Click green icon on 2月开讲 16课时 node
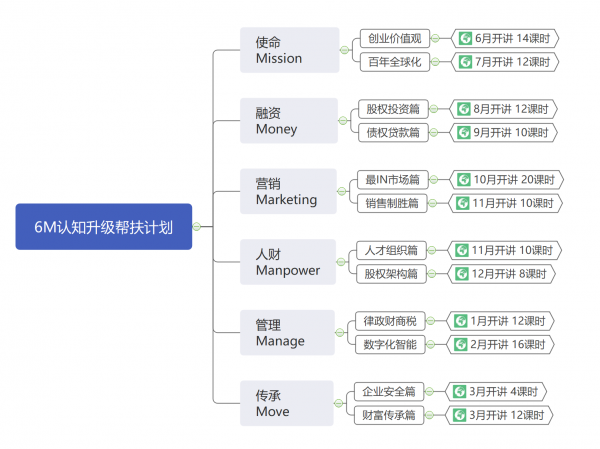Image resolution: width=600 pixels, height=449 pixels. pos(460,344)
